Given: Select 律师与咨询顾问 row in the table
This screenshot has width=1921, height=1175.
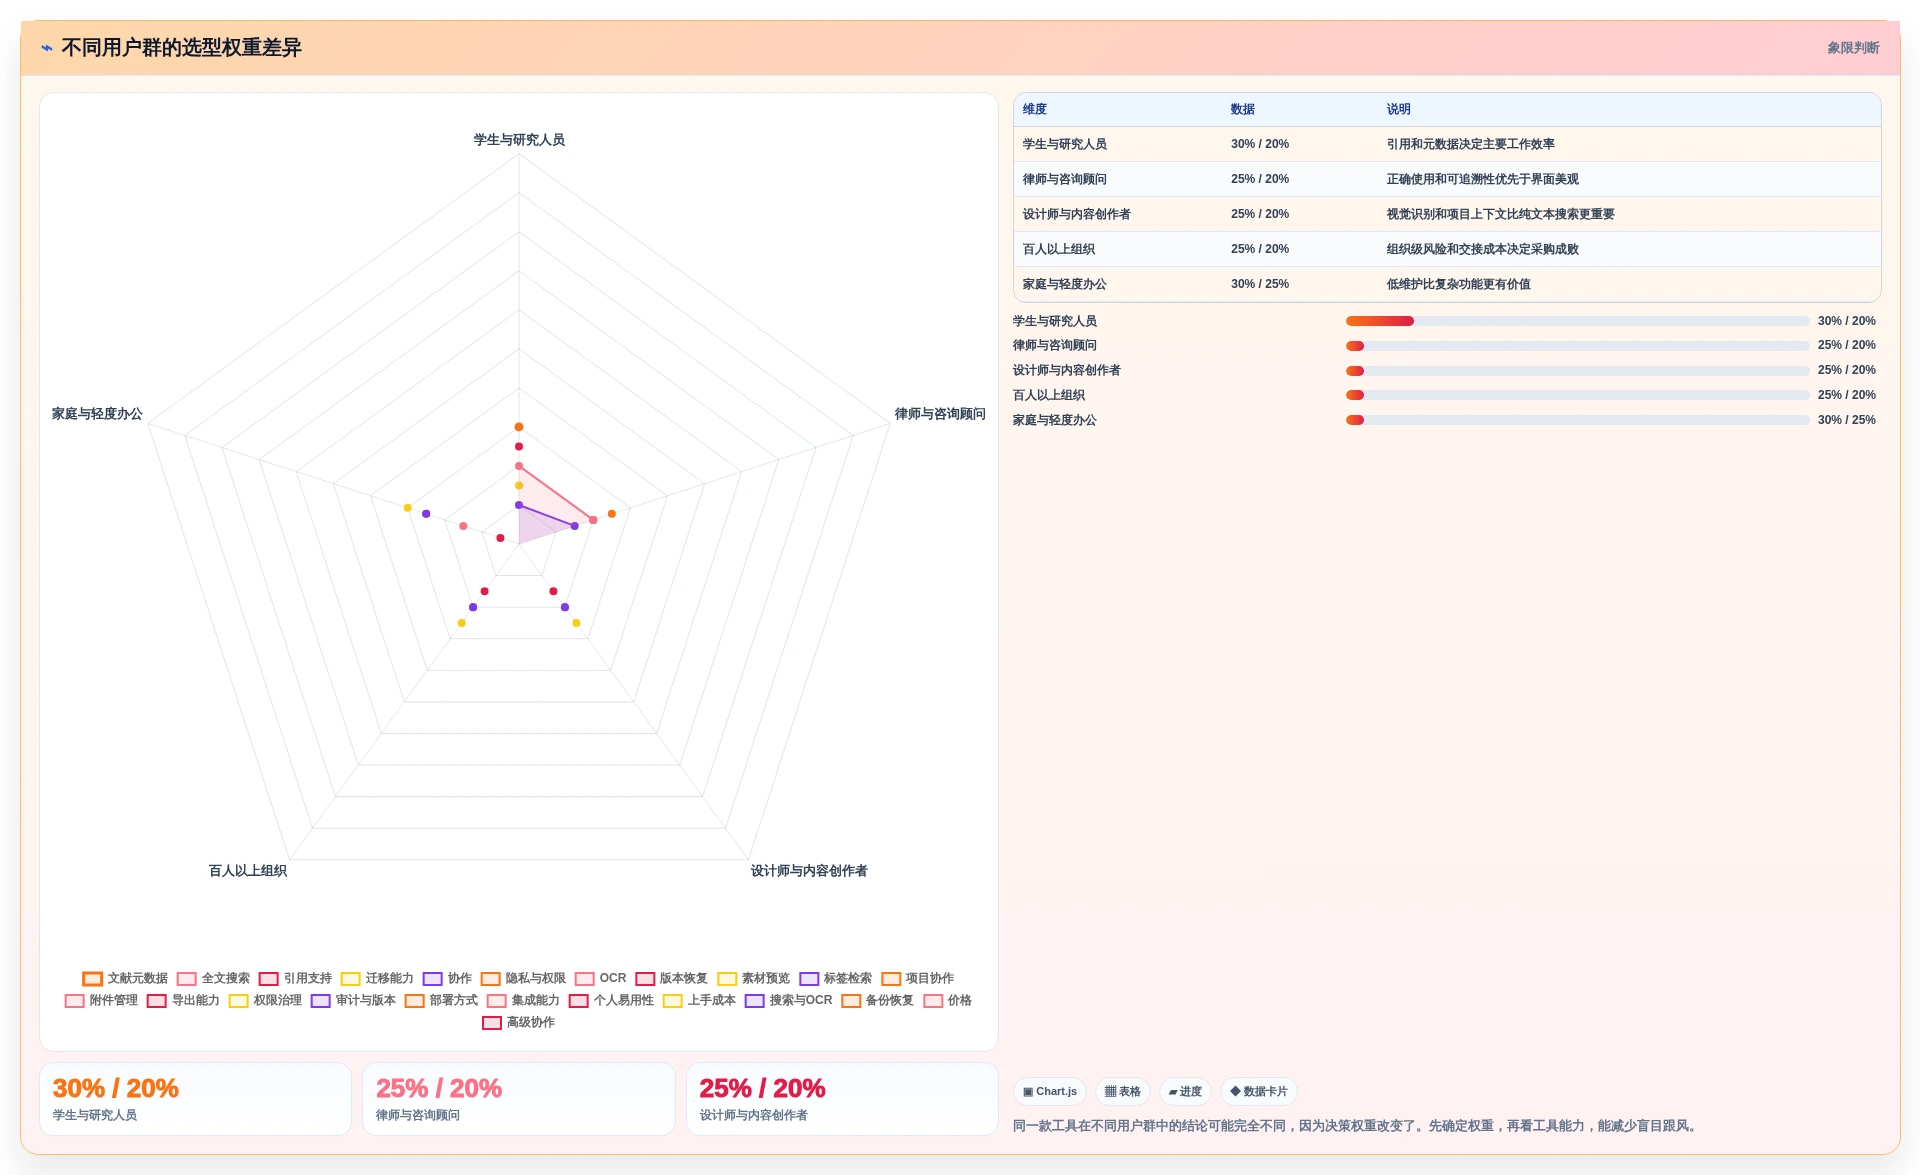Looking at the screenshot, I should (x=1446, y=179).
